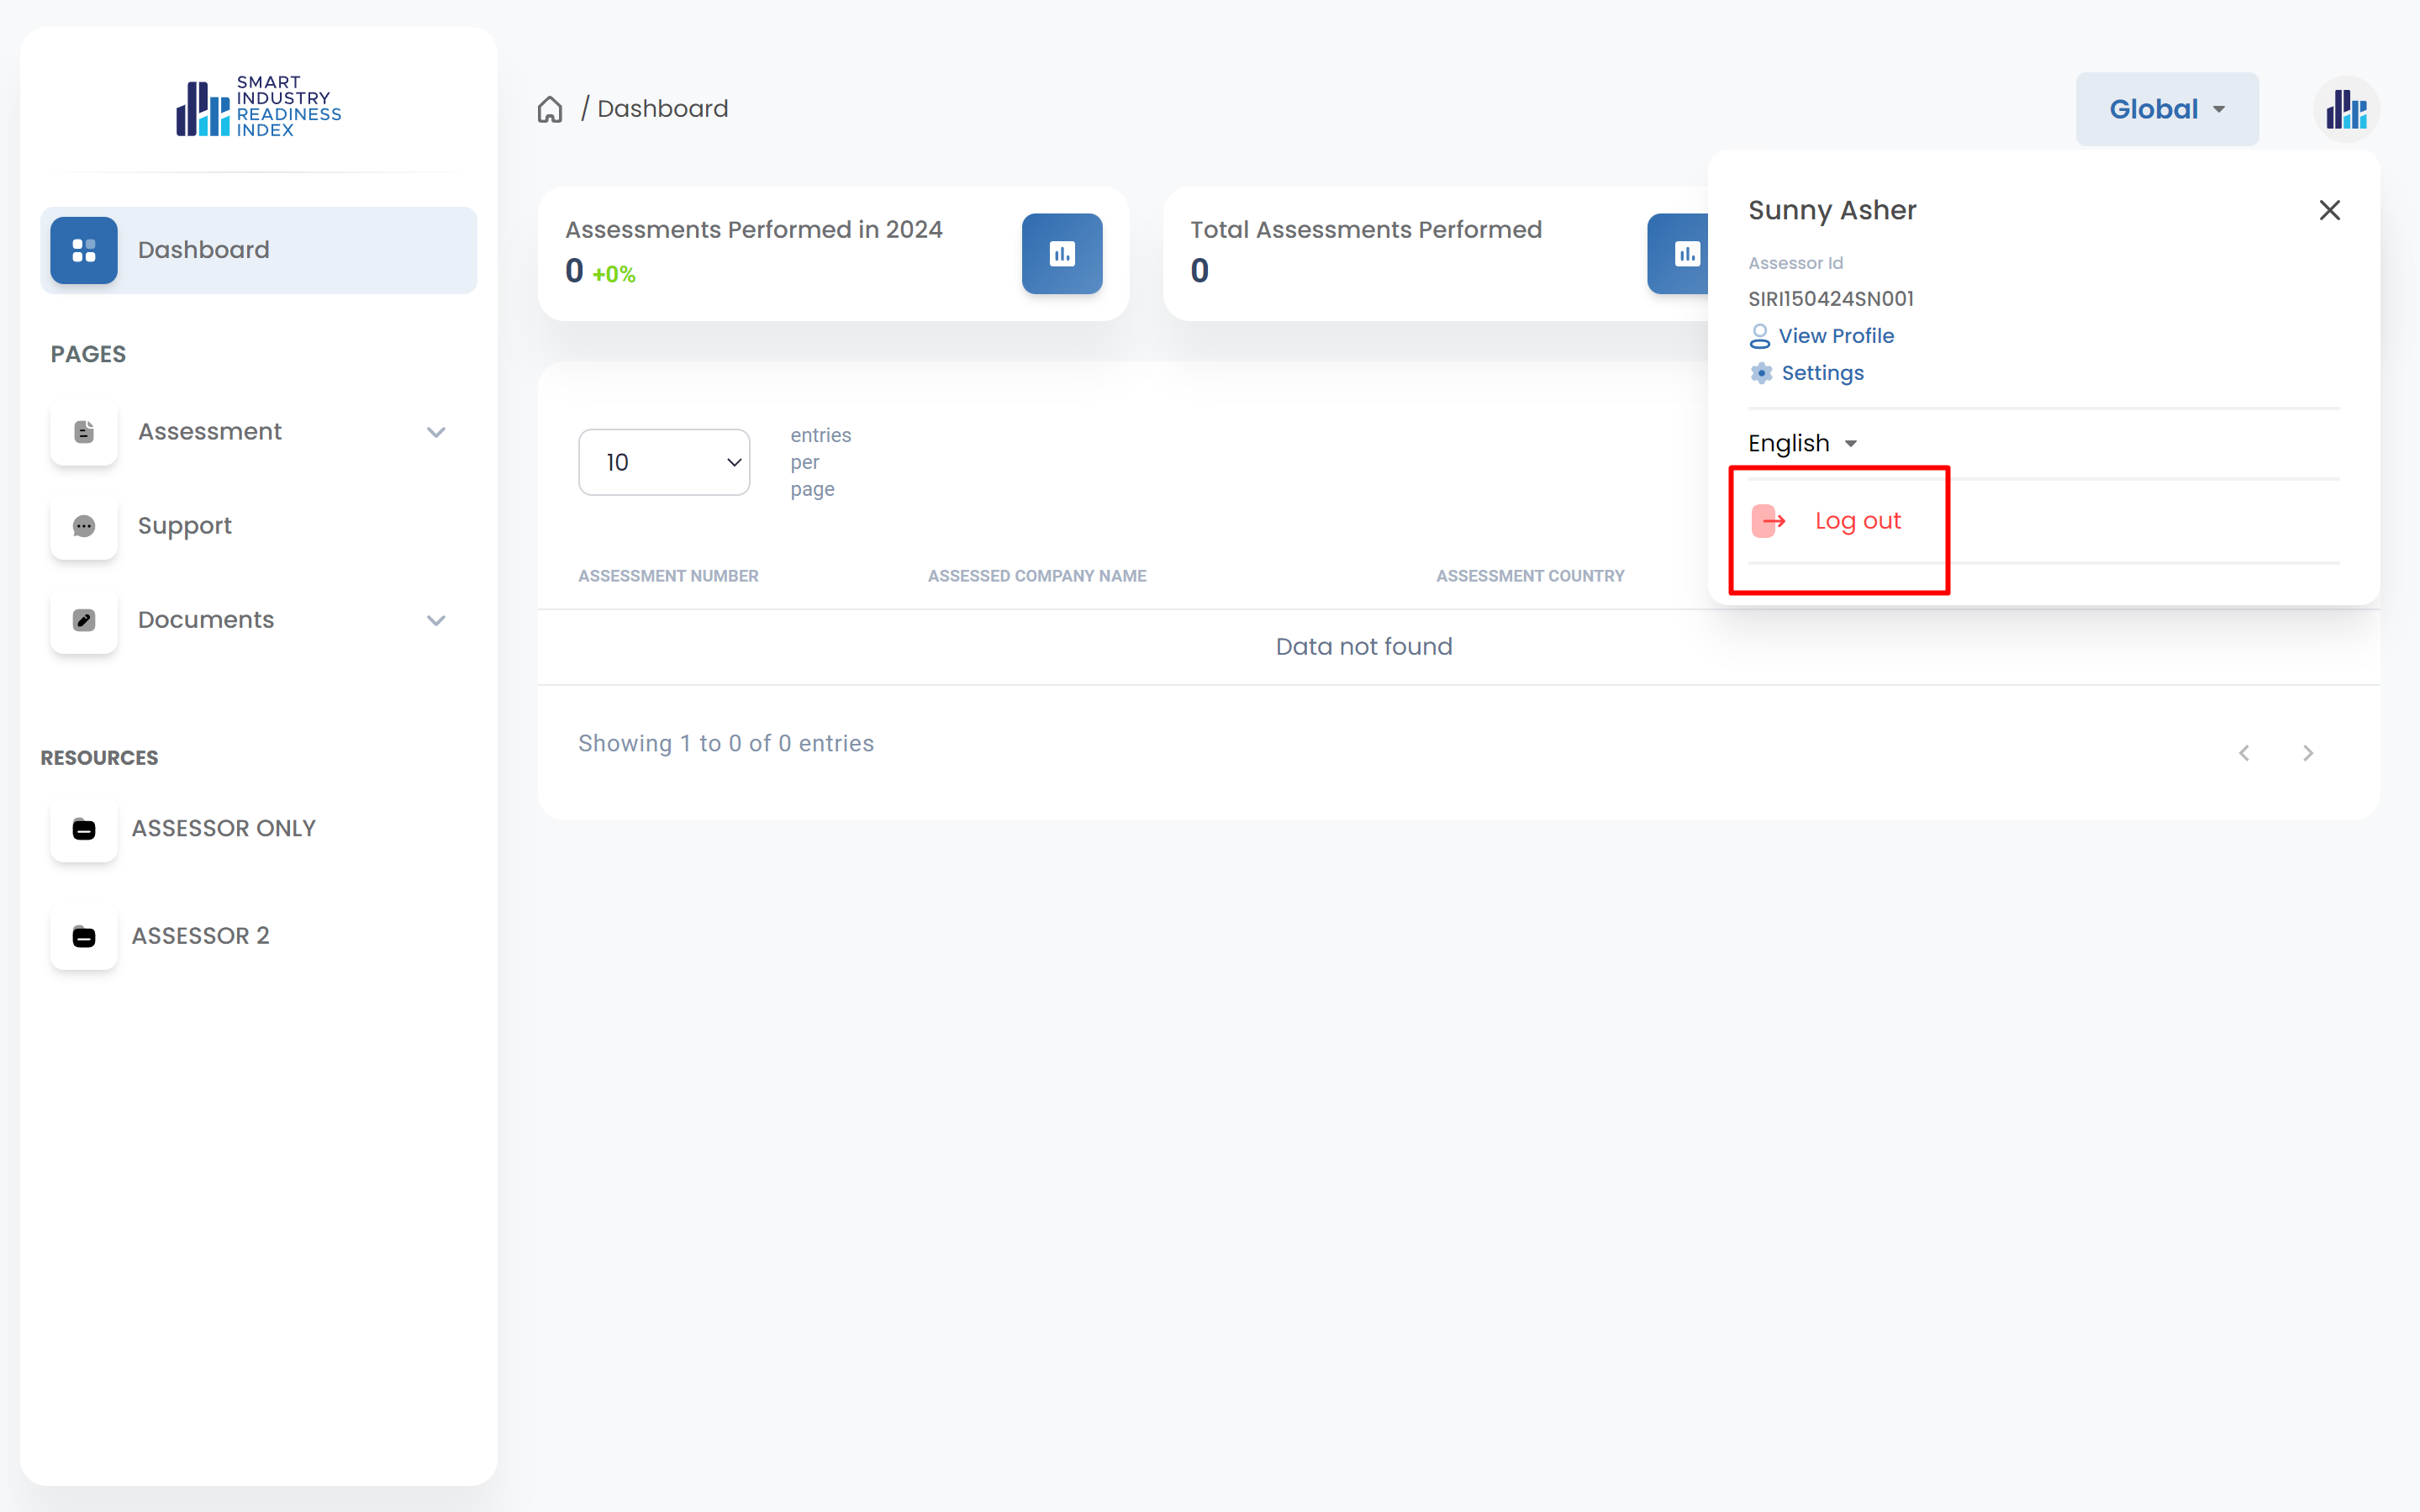Click the Log out button
Viewport: 2420px width, 1512px height.
point(1856,521)
